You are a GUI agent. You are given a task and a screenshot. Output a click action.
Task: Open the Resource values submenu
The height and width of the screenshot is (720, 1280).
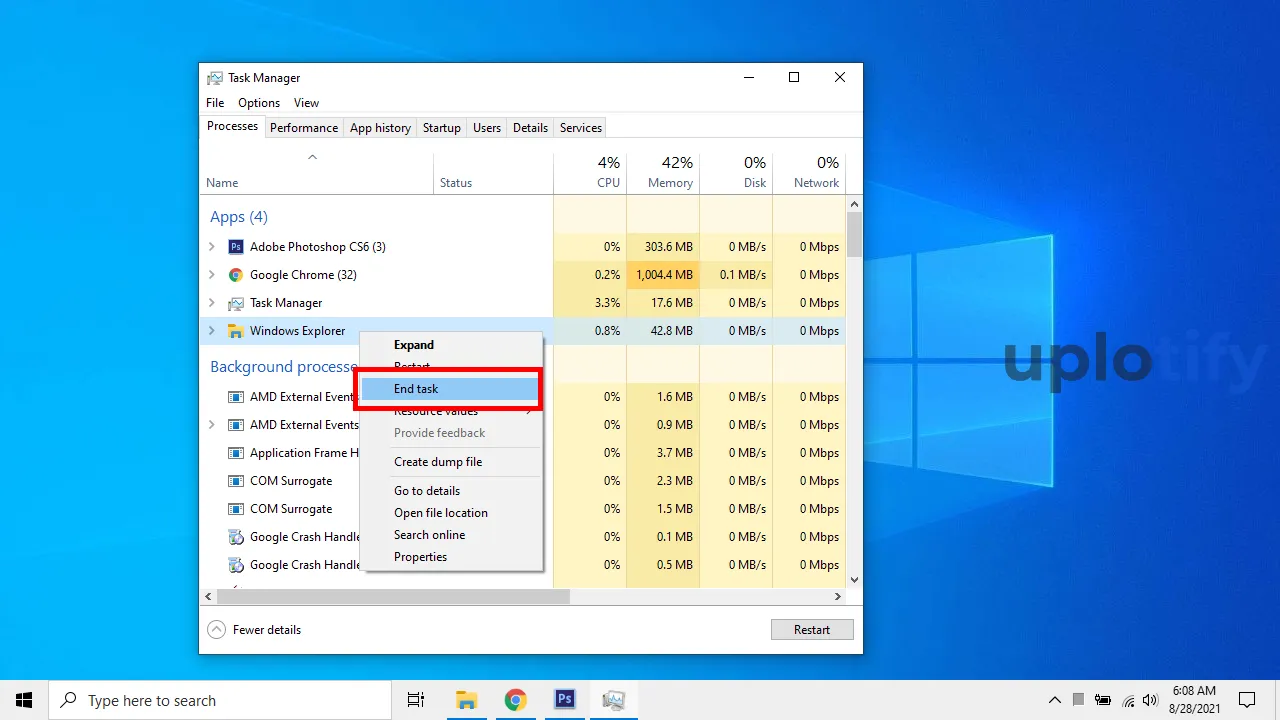(x=451, y=411)
